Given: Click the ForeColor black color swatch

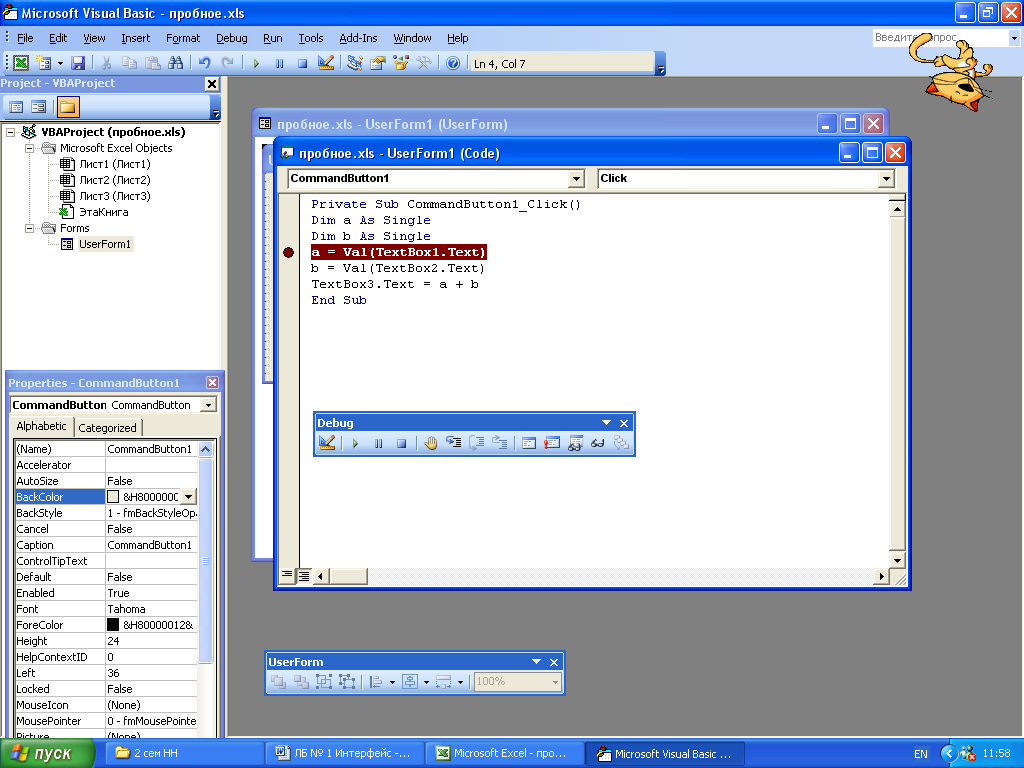Looking at the screenshot, I should pos(113,625).
